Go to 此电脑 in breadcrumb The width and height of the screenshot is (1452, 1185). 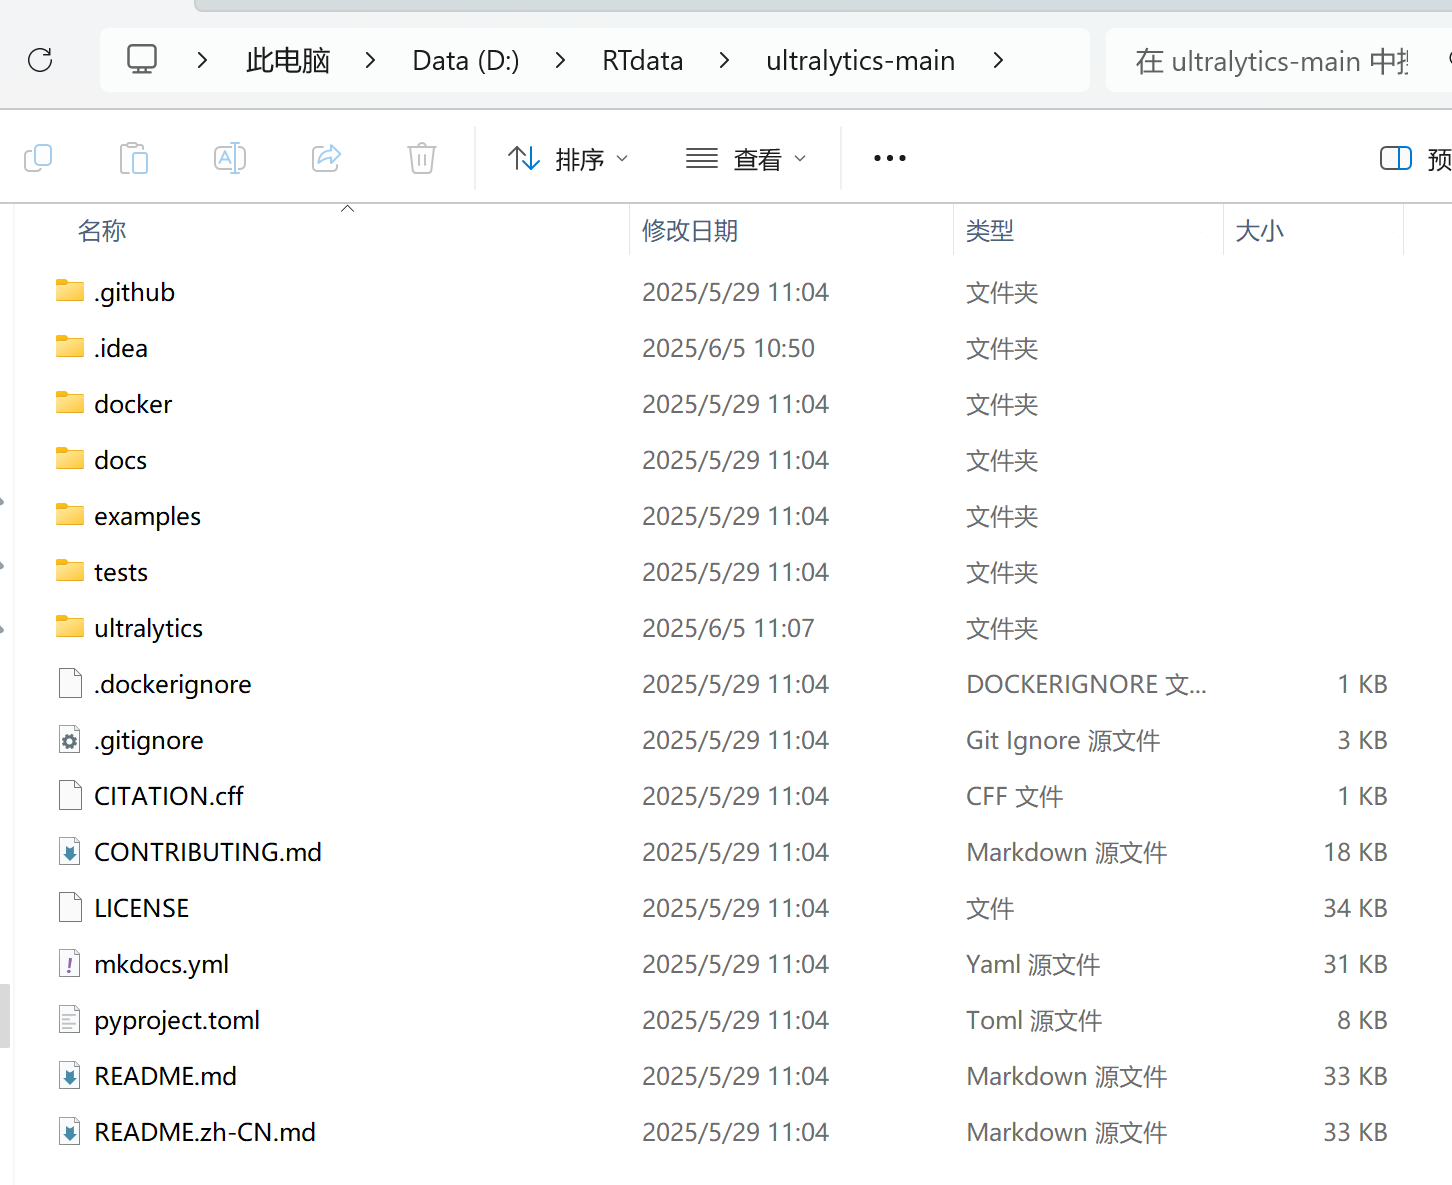tap(288, 61)
